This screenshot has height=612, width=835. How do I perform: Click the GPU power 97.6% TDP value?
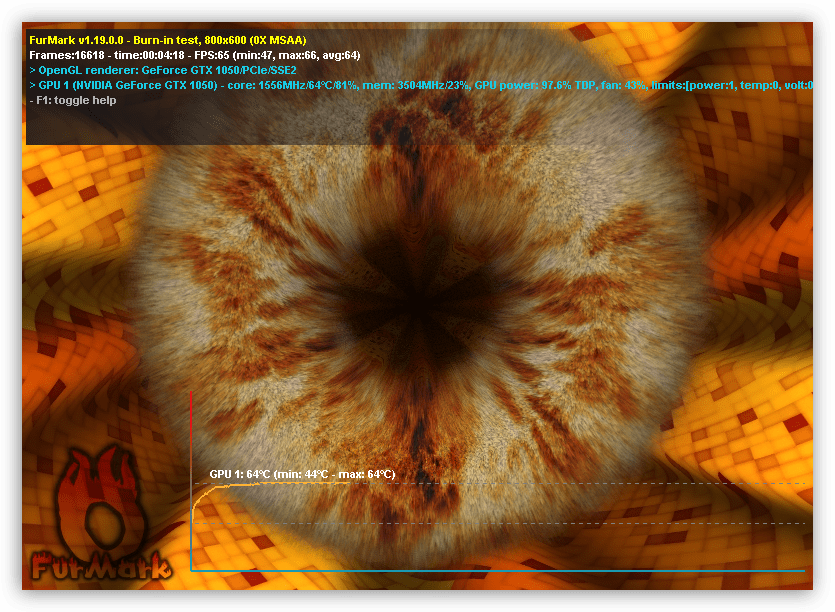click(533, 85)
